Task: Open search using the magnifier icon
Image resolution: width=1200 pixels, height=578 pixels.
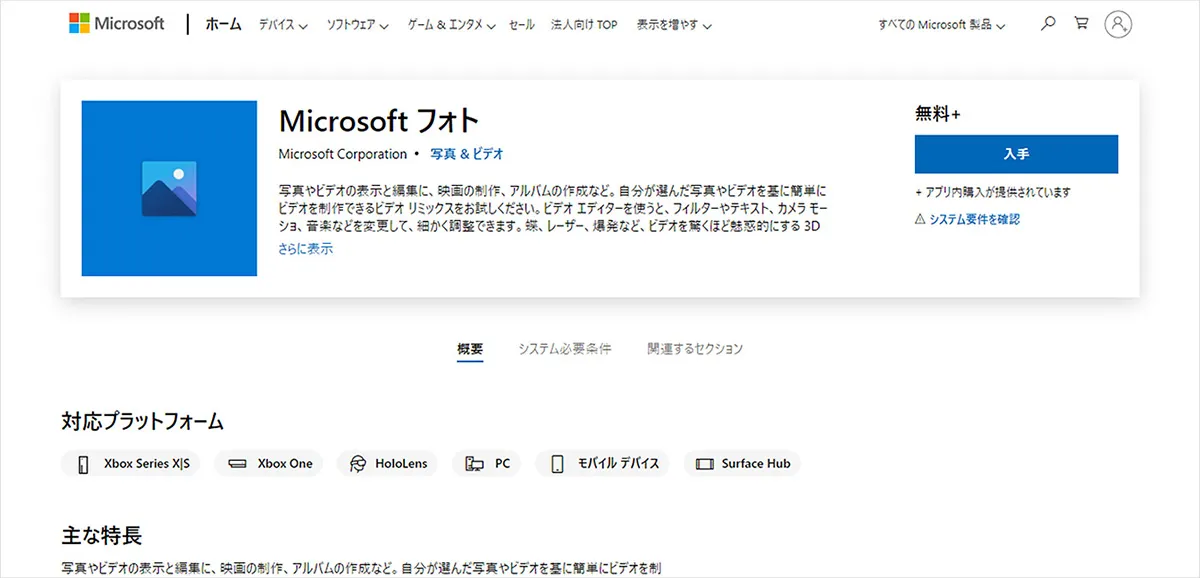Action: tap(1047, 23)
